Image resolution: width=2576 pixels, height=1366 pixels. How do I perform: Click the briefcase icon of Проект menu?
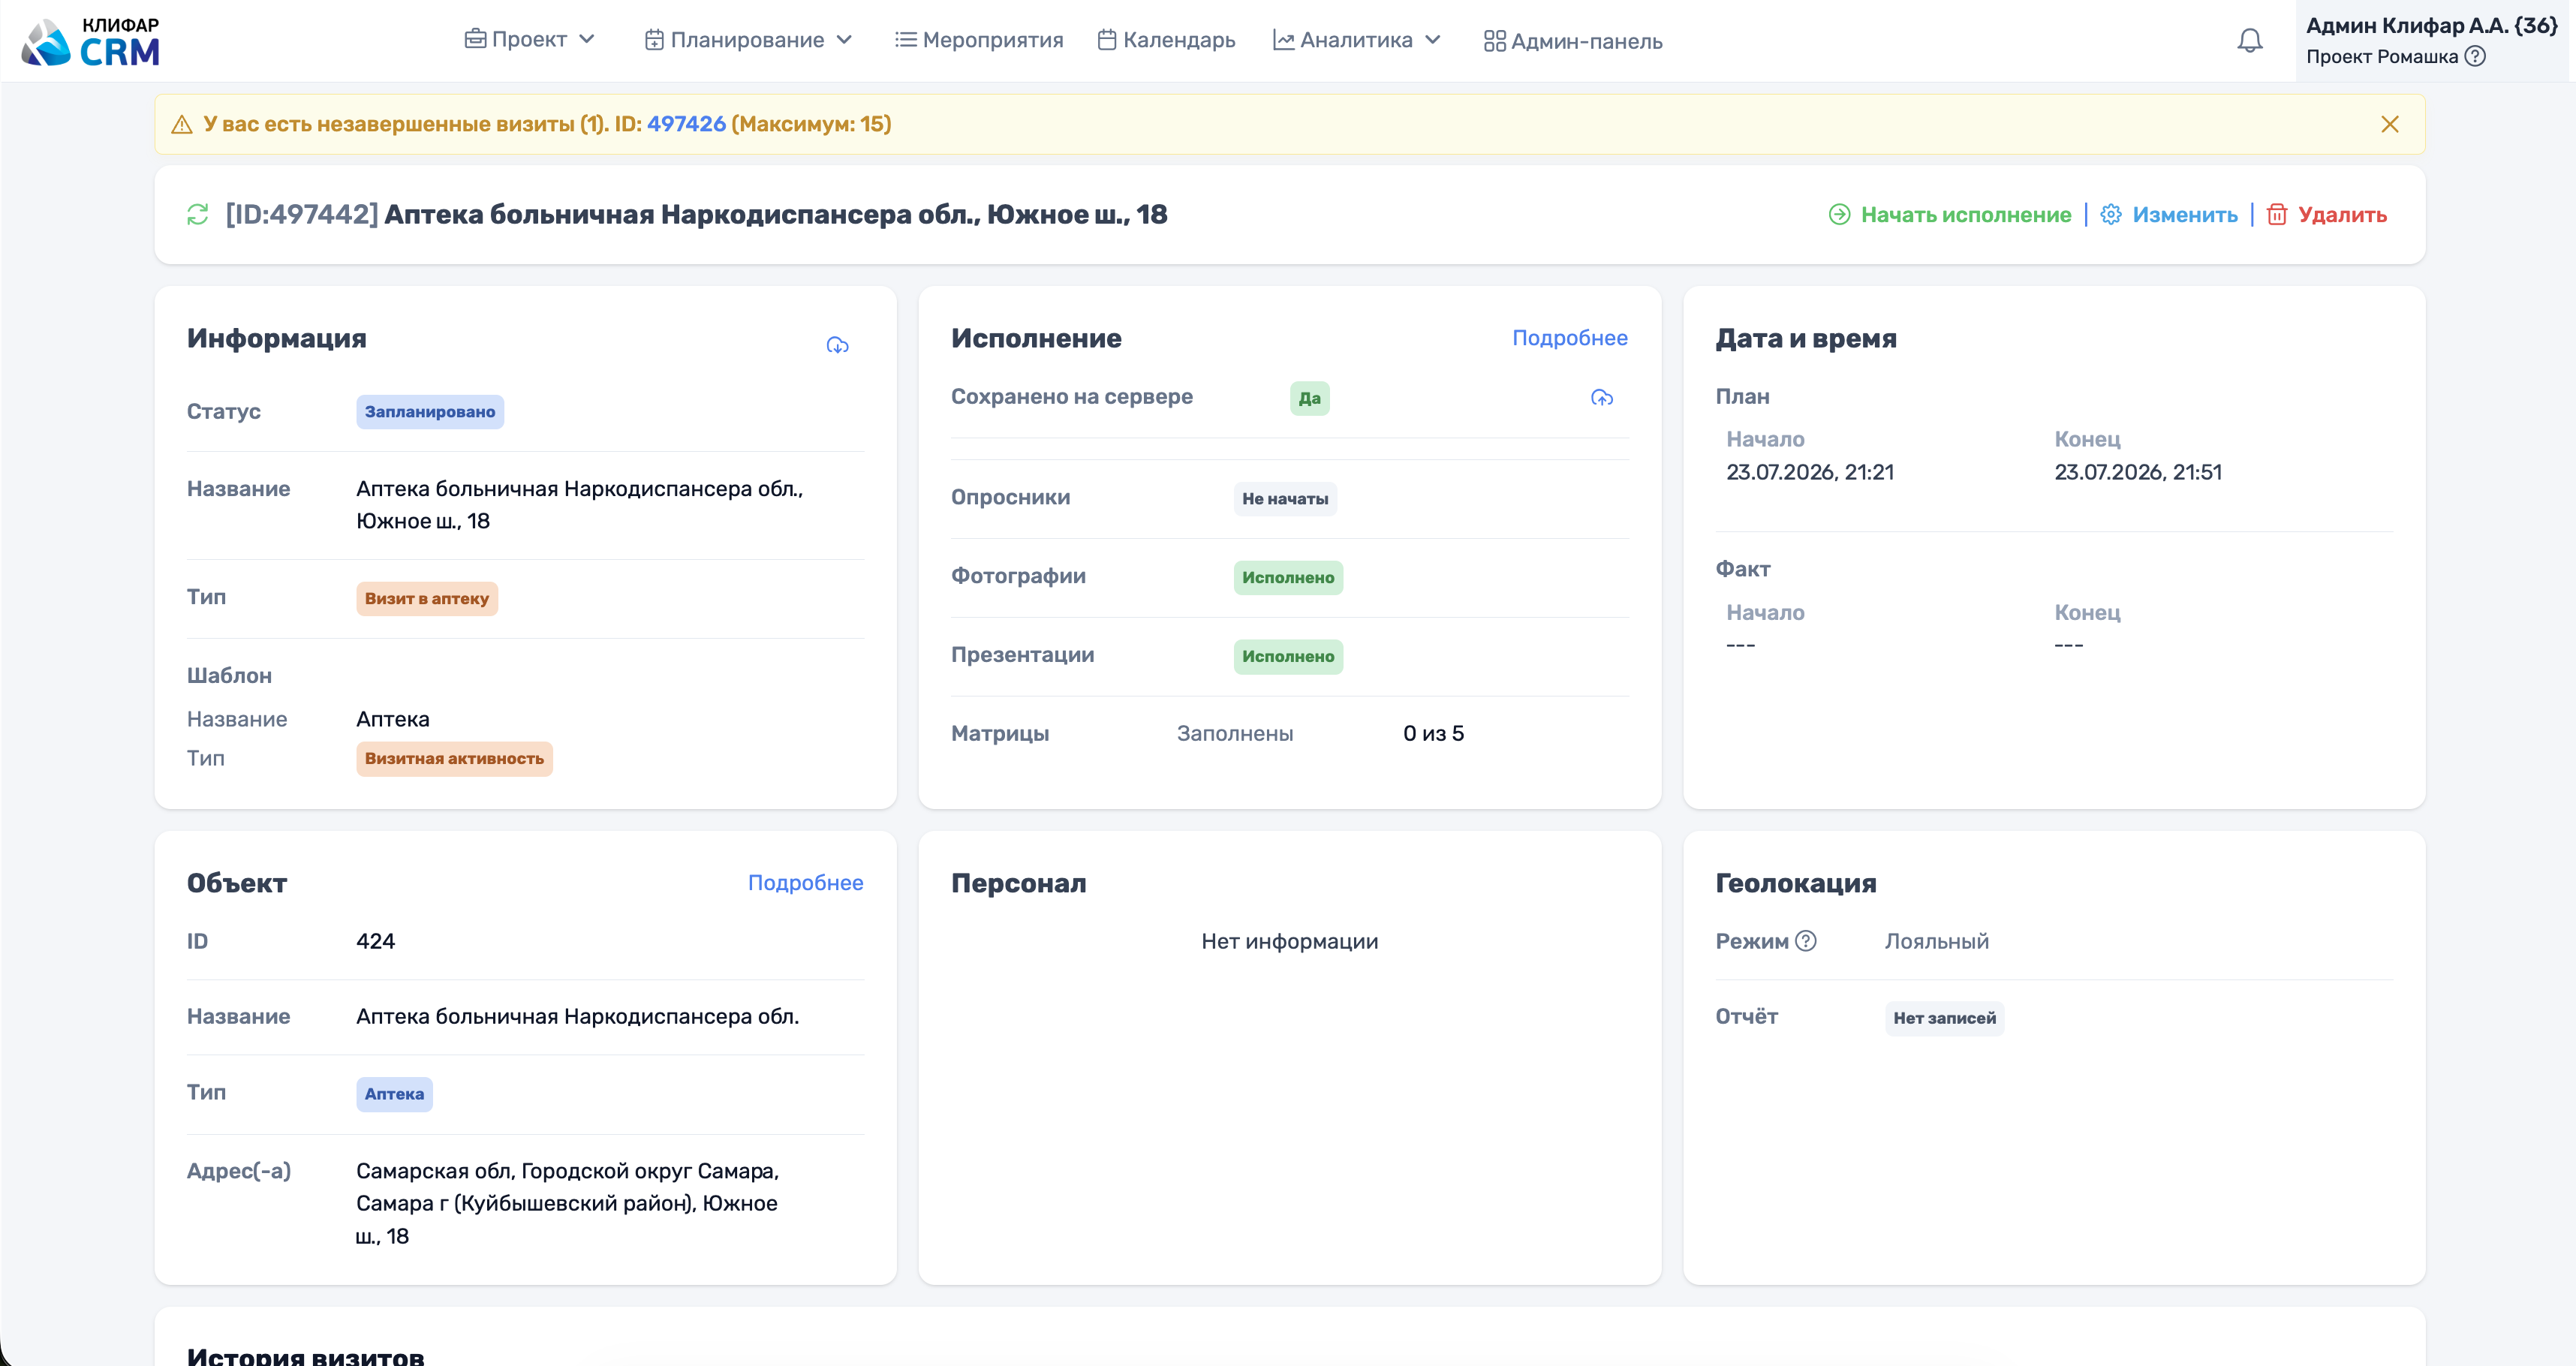tap(476, 39)
